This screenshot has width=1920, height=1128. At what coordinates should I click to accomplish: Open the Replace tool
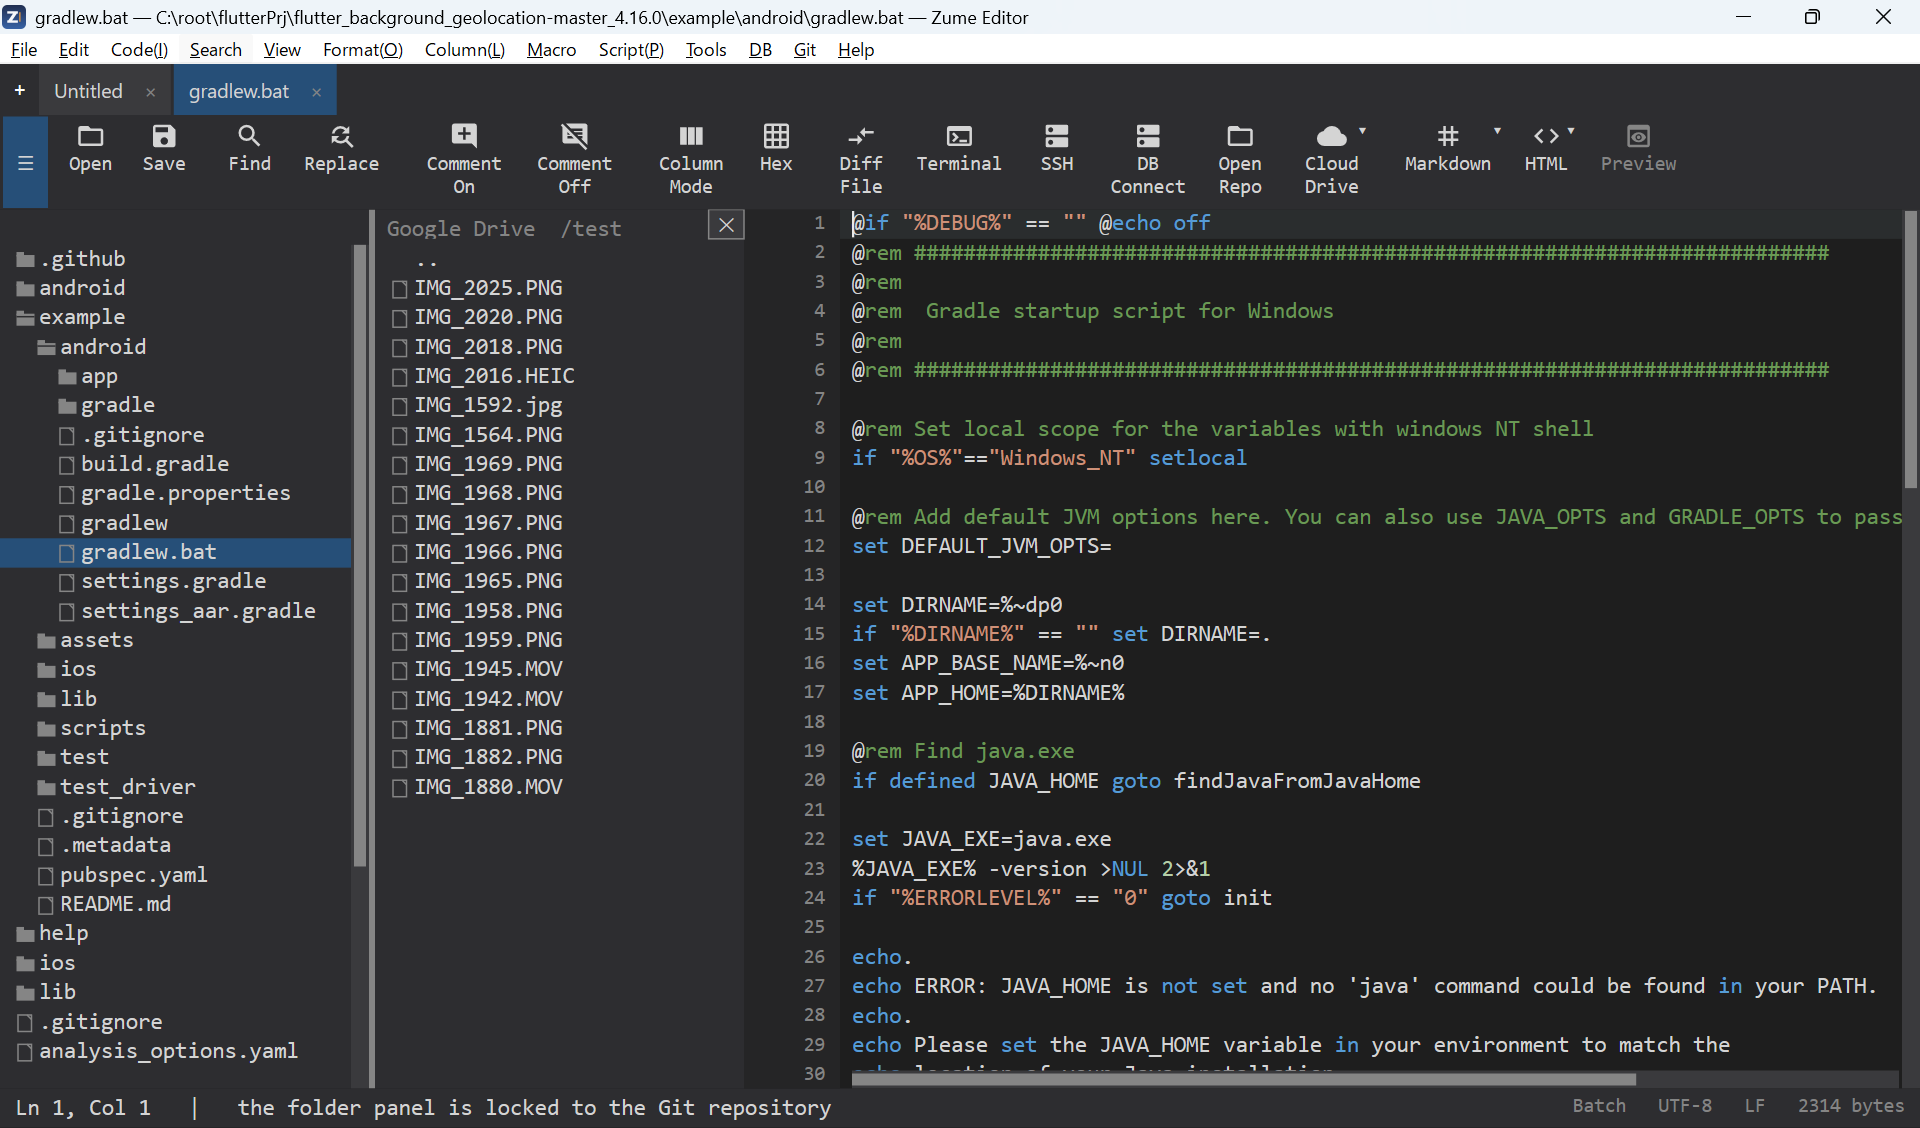(341, 149)
